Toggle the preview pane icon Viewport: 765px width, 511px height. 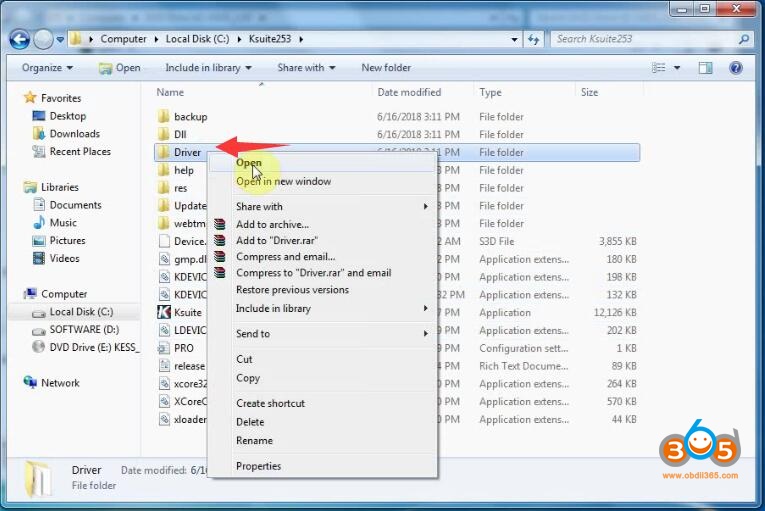[705, 68]
